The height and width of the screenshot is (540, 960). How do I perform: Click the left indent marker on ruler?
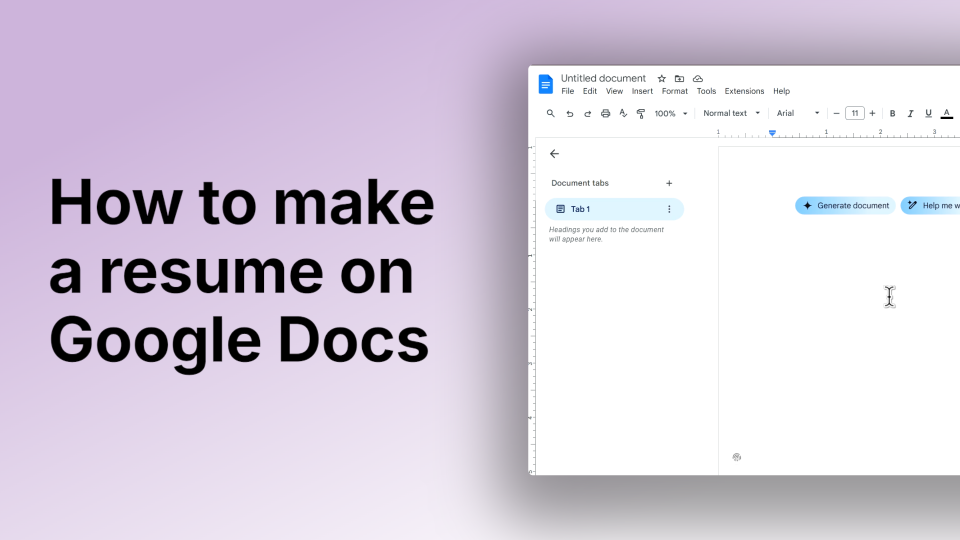773,133
